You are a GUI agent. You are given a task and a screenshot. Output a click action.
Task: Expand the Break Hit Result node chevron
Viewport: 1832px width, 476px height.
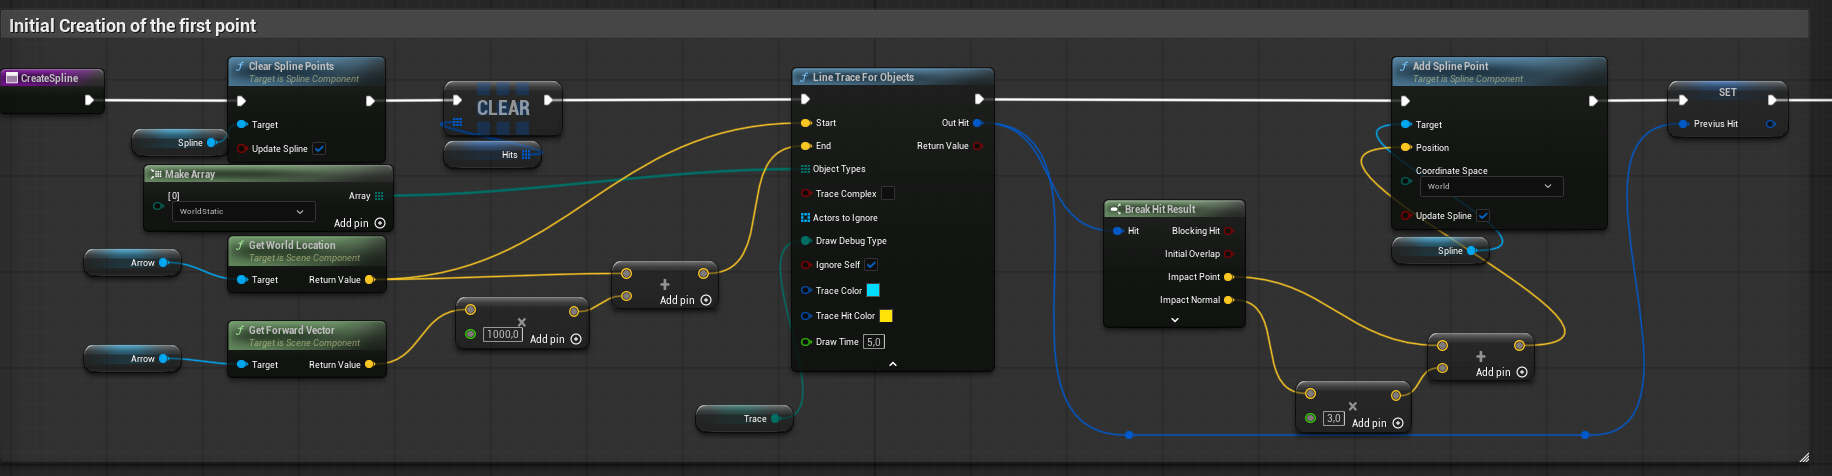tap(1174, 320)
